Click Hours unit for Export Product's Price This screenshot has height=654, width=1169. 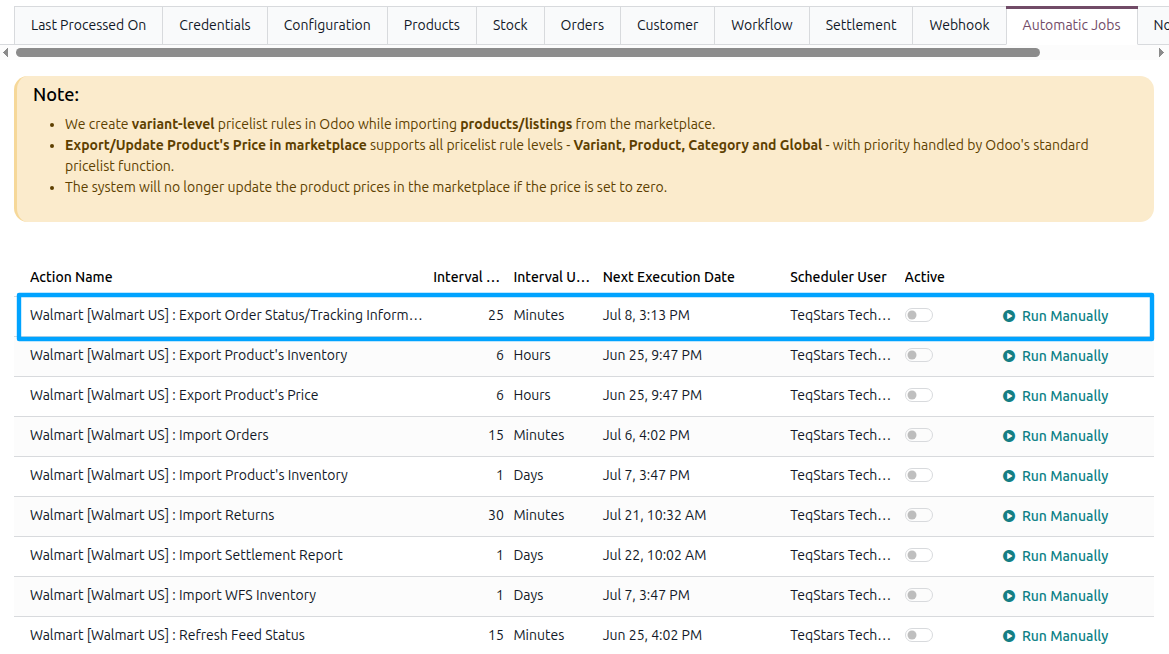coord(532,395)
